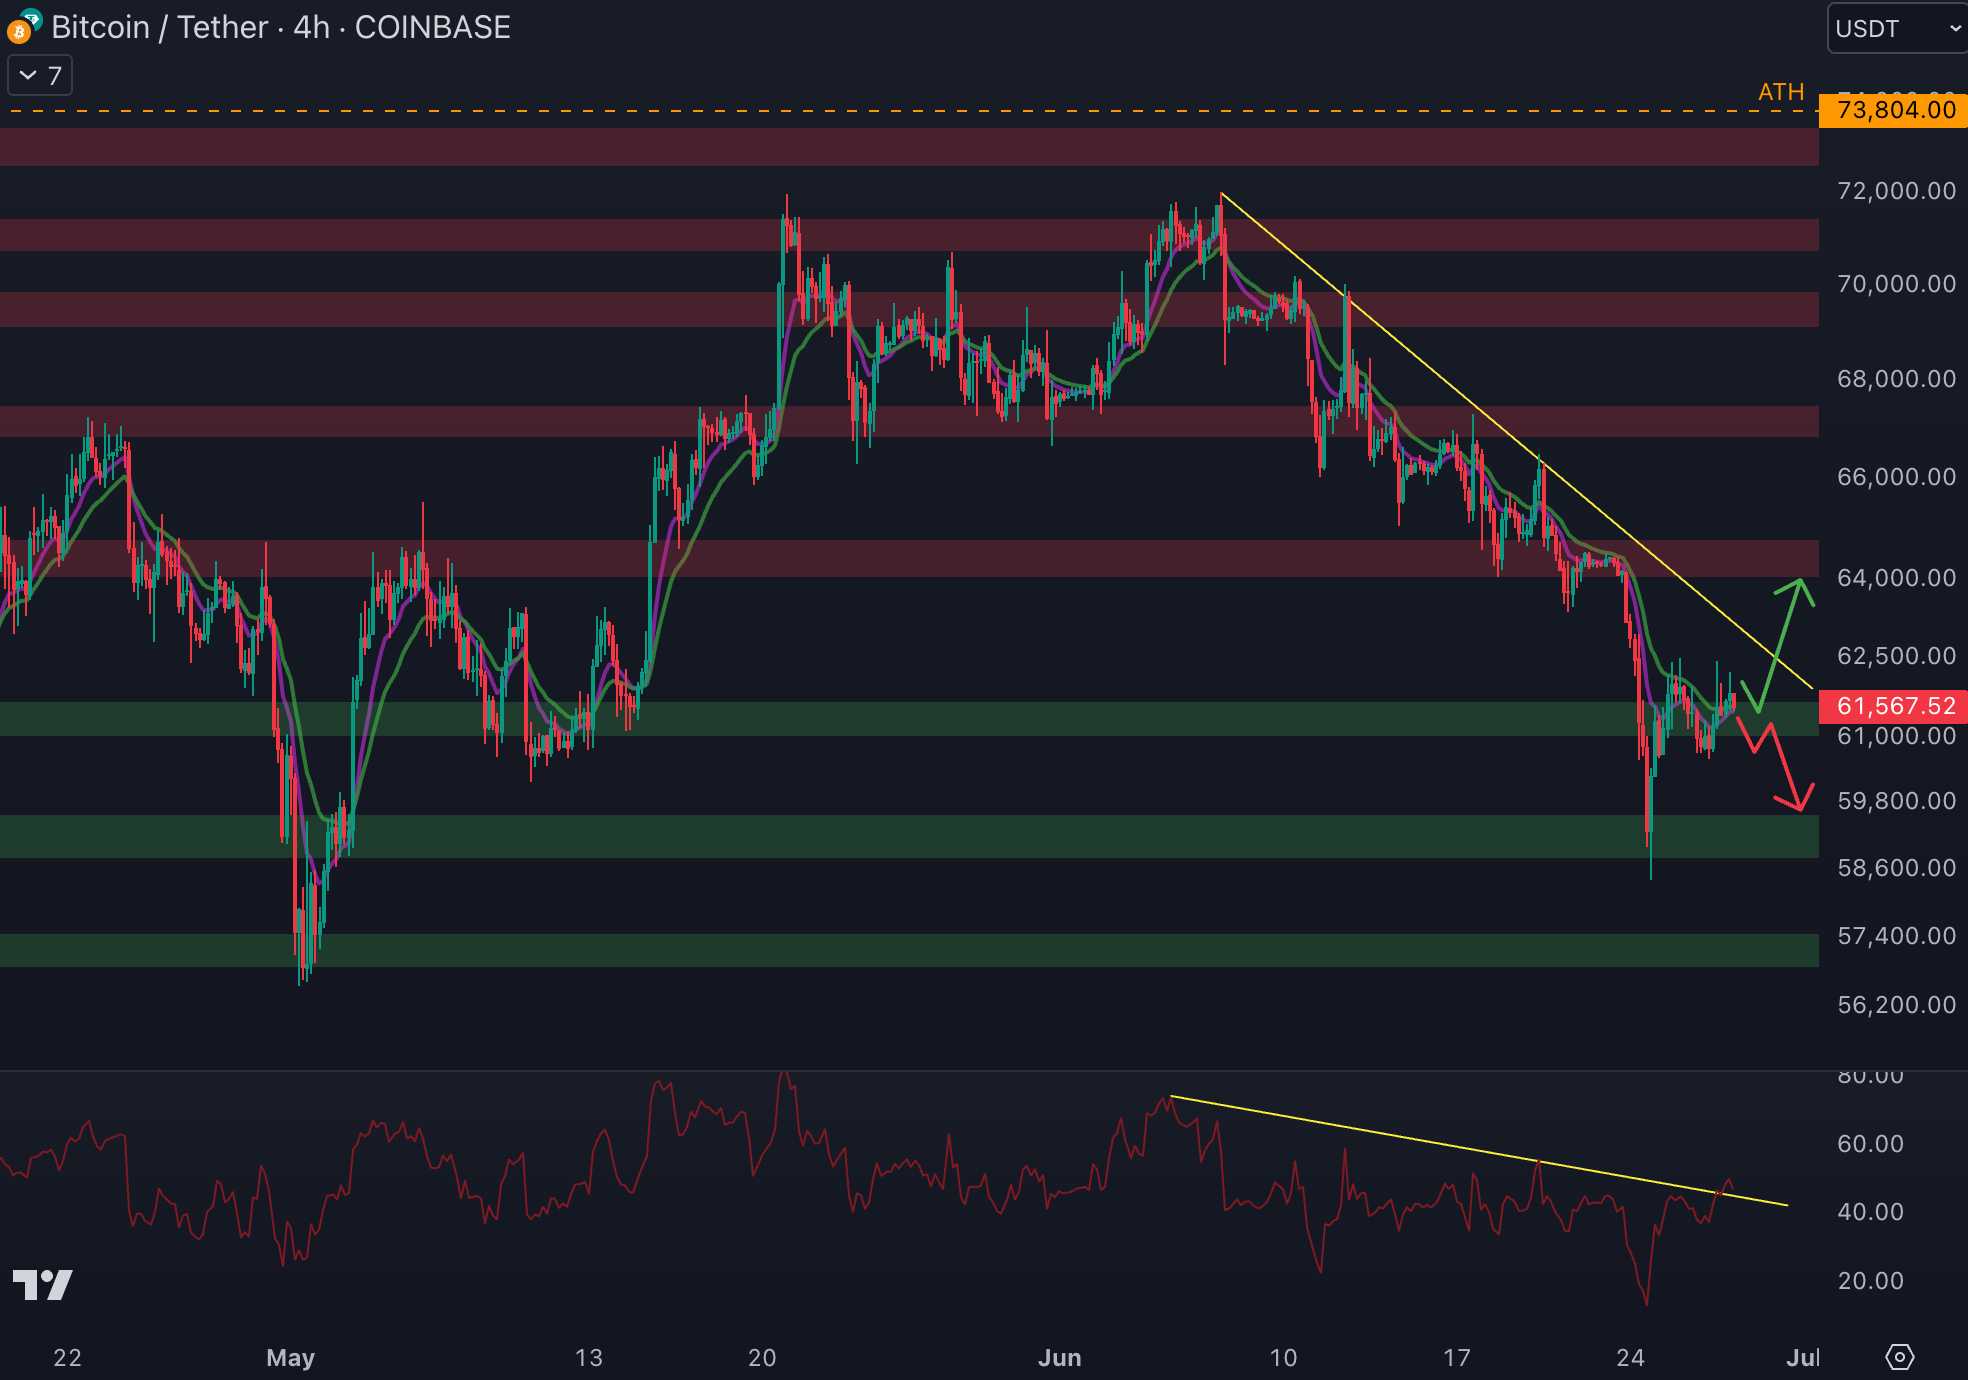1968x1380 pixels.
Task: Expand the collapsed indicators legend showing 7
Action: tap(40, 76)
